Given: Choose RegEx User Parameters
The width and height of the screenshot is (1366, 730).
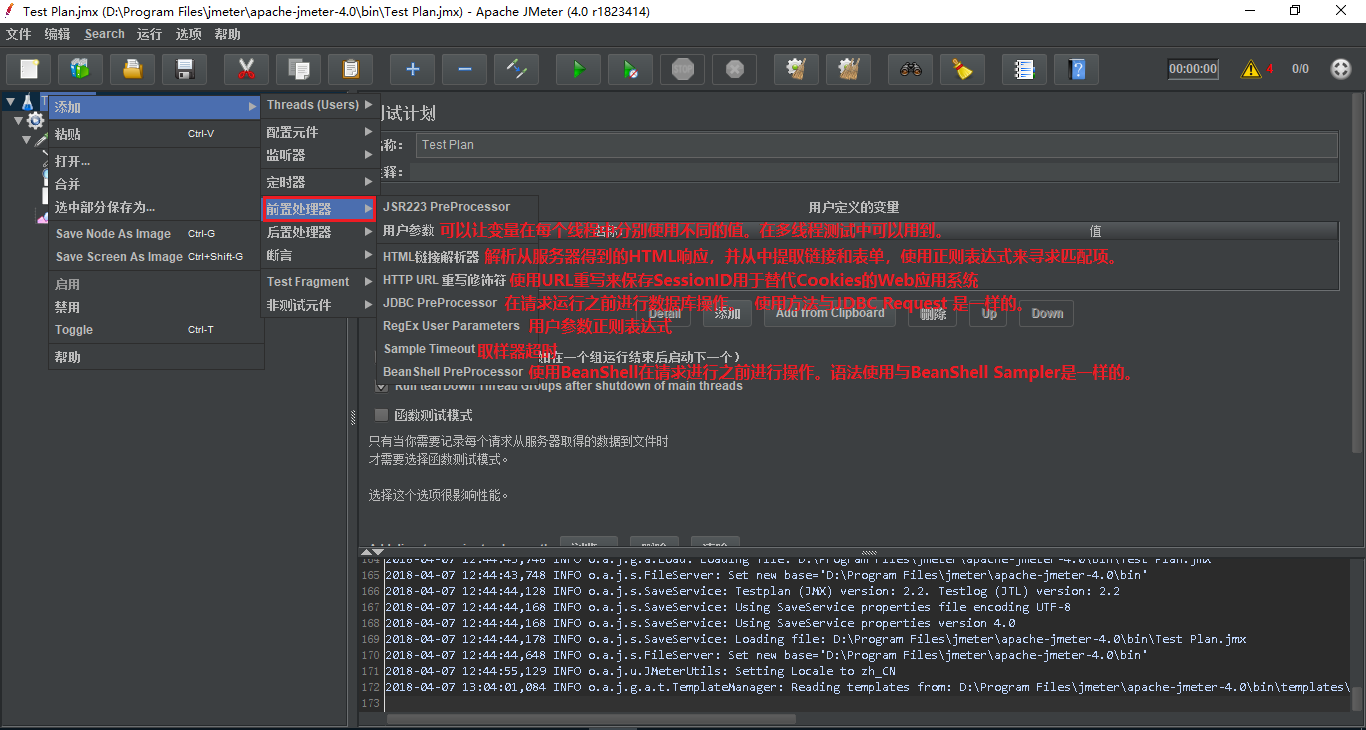Looking at the screenshot, I should coord(457,326).
